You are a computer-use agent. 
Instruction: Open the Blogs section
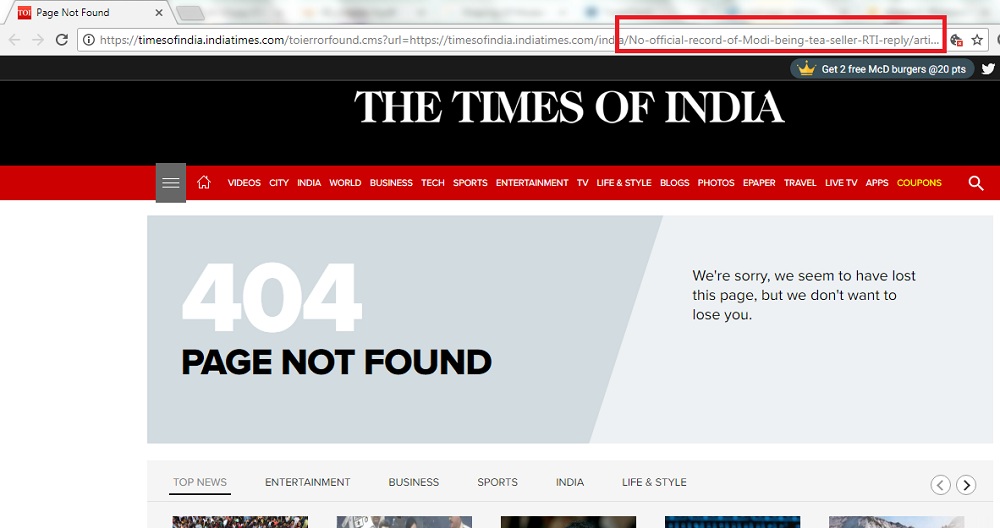[x=675, y=182]
